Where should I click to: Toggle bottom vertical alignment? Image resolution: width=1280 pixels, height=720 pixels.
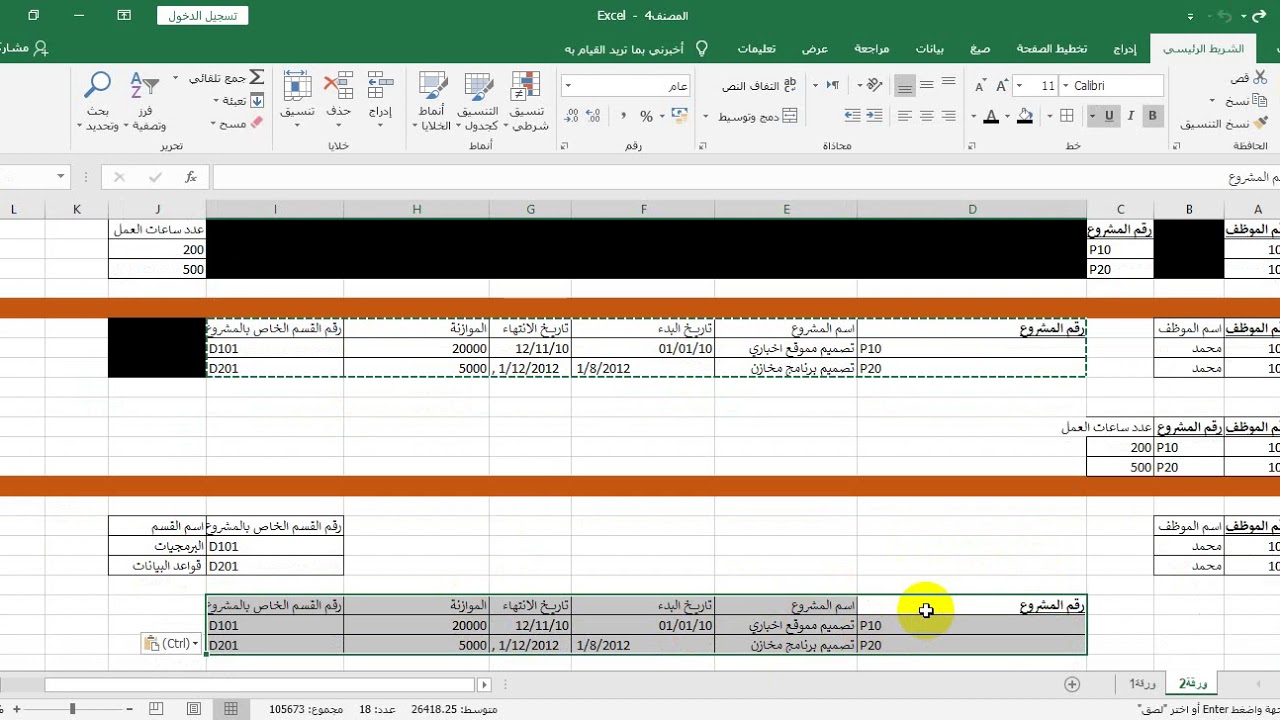pyautogui.click(x=904, y=86)
